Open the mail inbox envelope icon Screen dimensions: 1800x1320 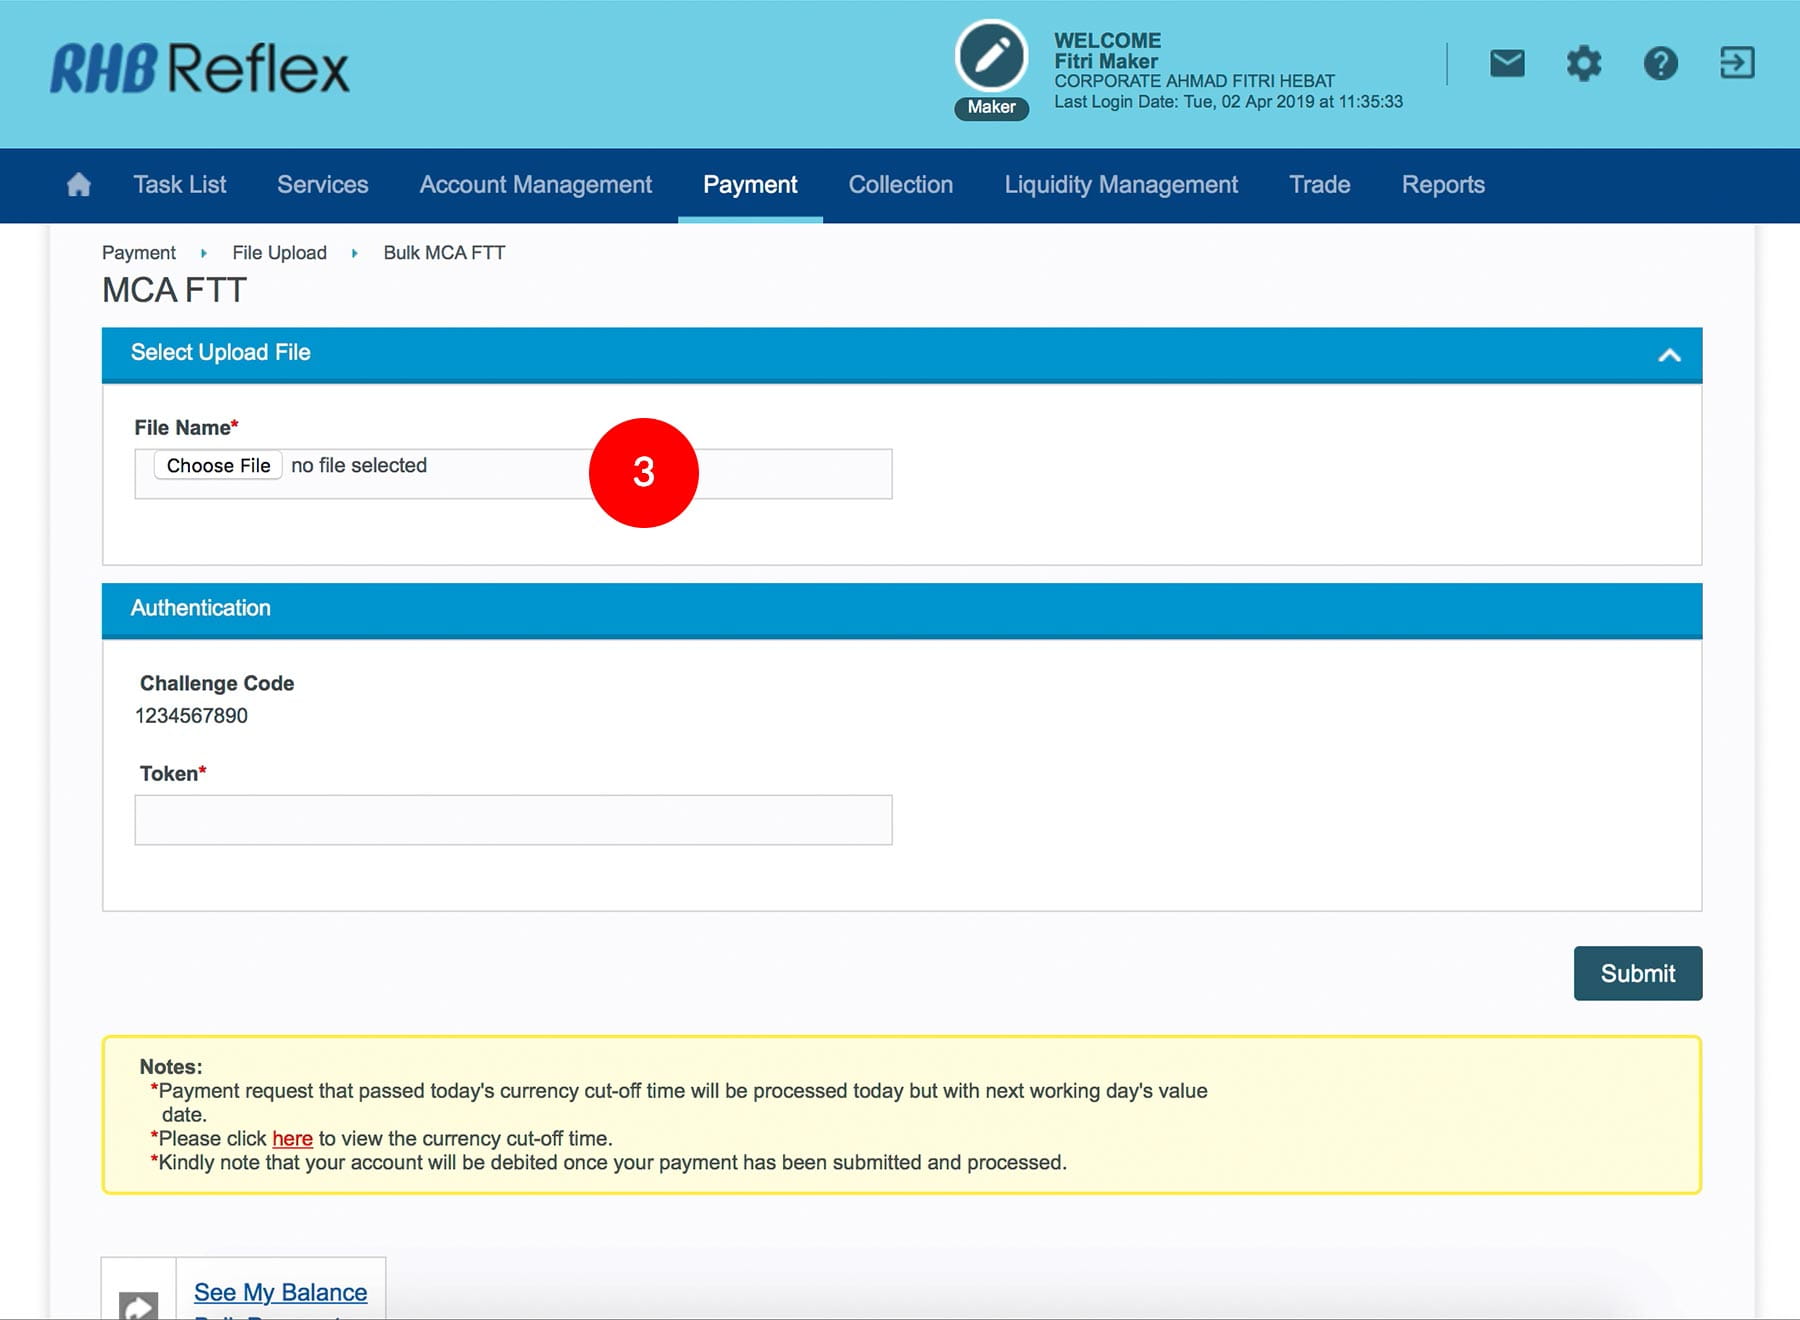click(1507, 64)
